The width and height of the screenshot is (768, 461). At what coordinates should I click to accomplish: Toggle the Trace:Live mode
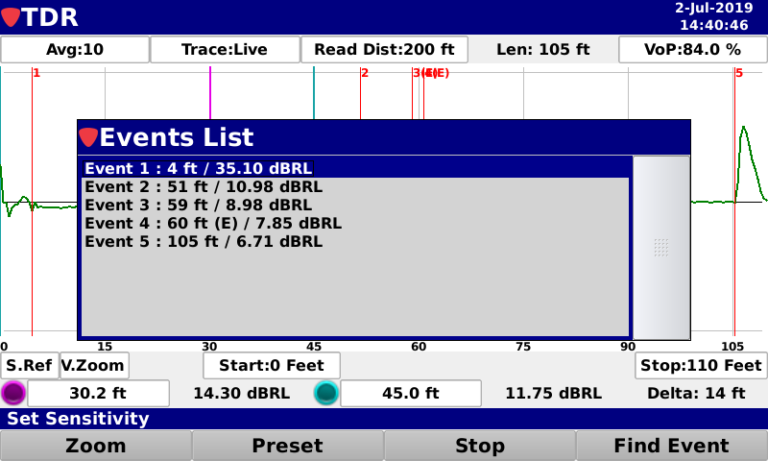(224, 50)
